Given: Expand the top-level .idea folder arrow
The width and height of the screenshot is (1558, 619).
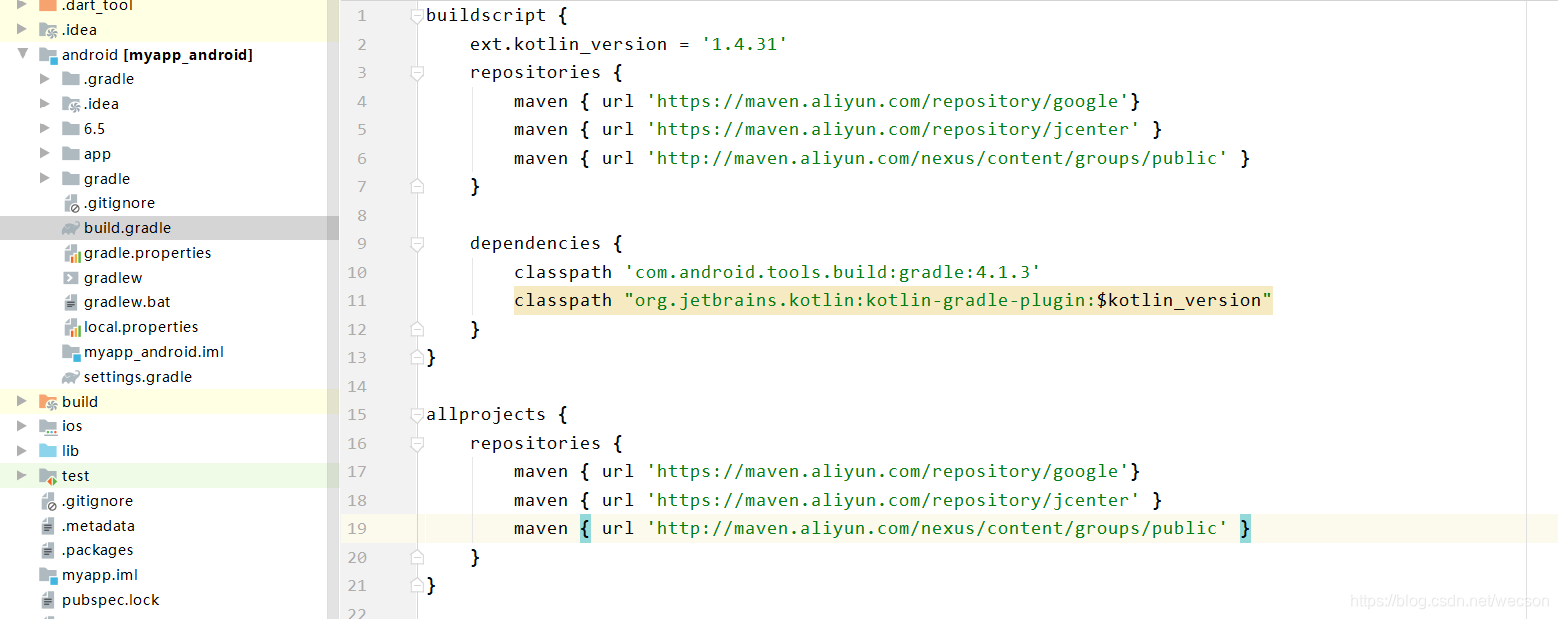Looking at the screenshot, I should [22, 29].
